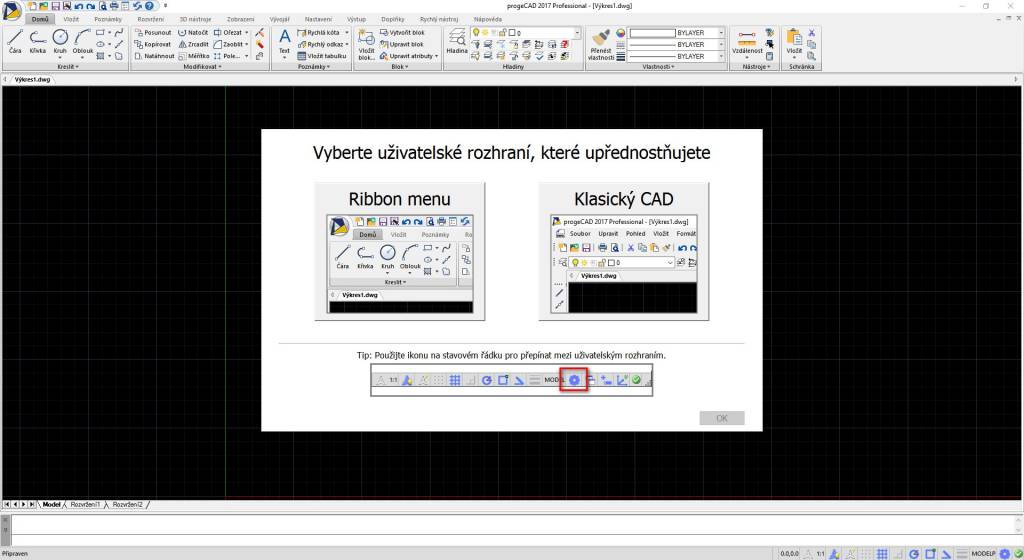Expand the Kreslit panel
The image size is (1024, 560).
coord(67,67)
